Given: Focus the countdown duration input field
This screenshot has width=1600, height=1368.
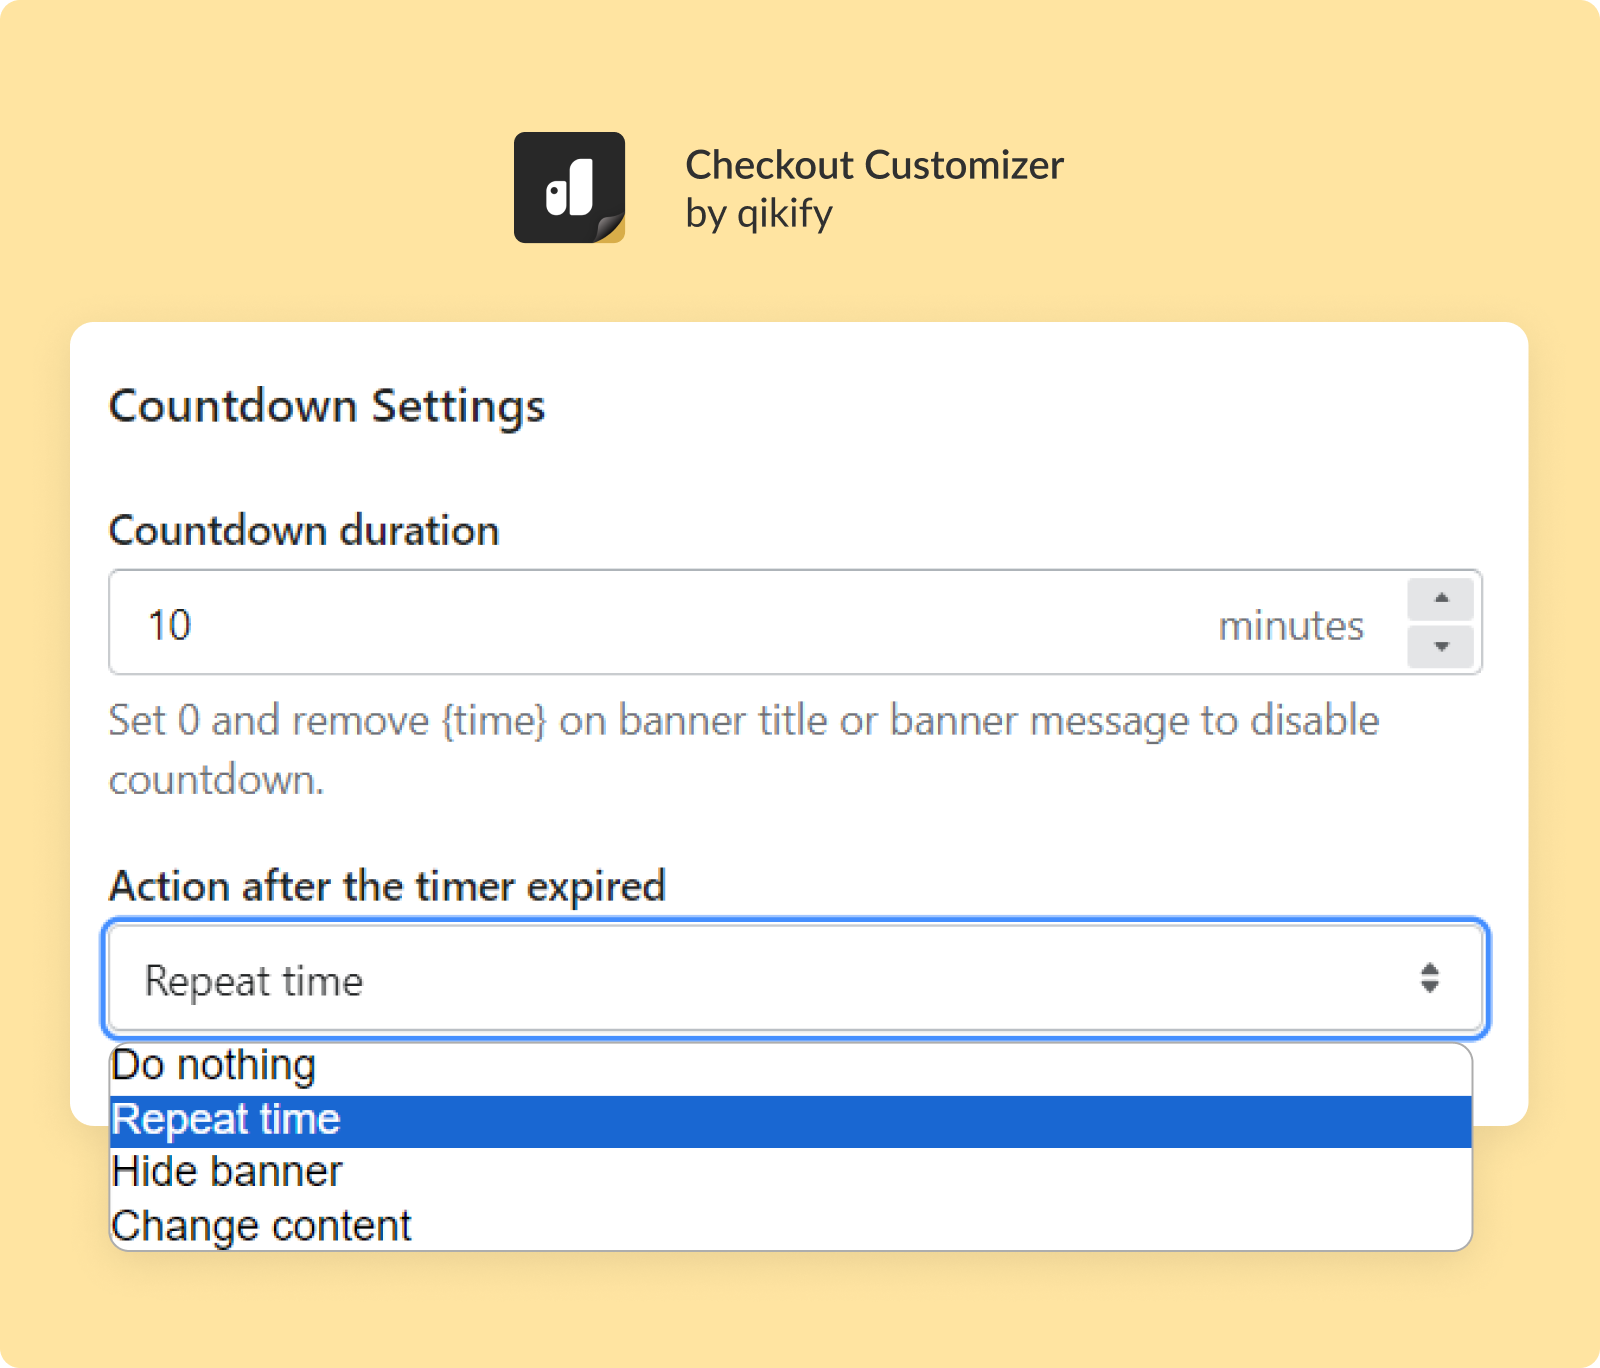Looking at the screenshot, I should tap(795, 622).
